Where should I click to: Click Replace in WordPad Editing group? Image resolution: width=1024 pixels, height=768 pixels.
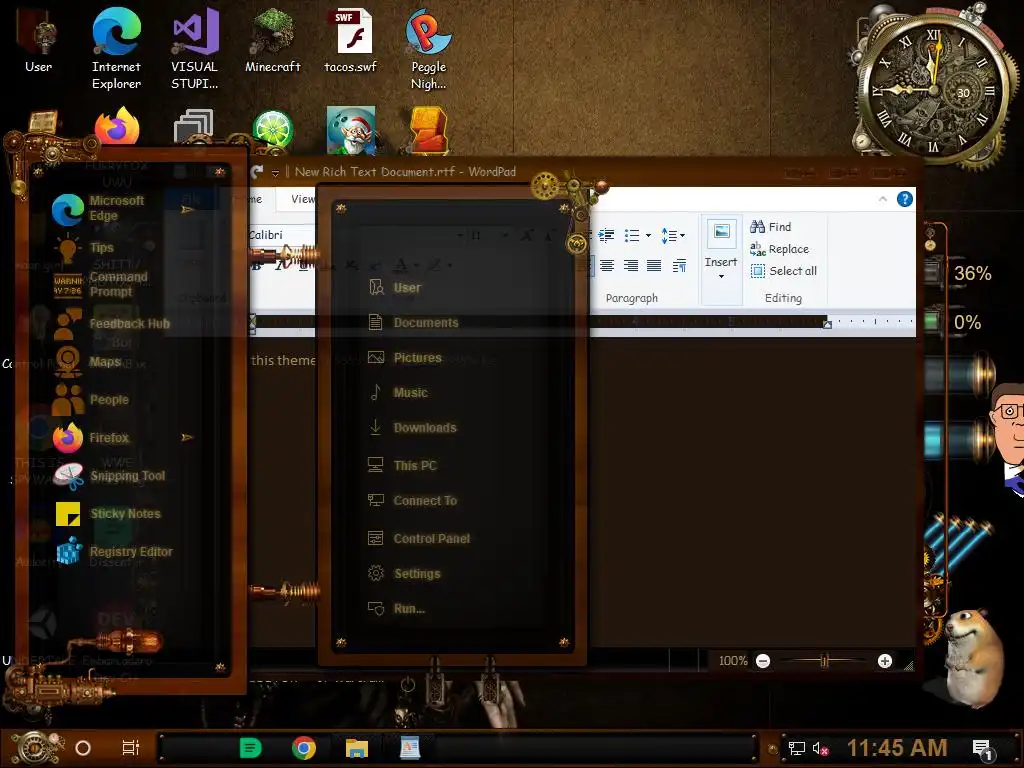[x=779, y=249]
